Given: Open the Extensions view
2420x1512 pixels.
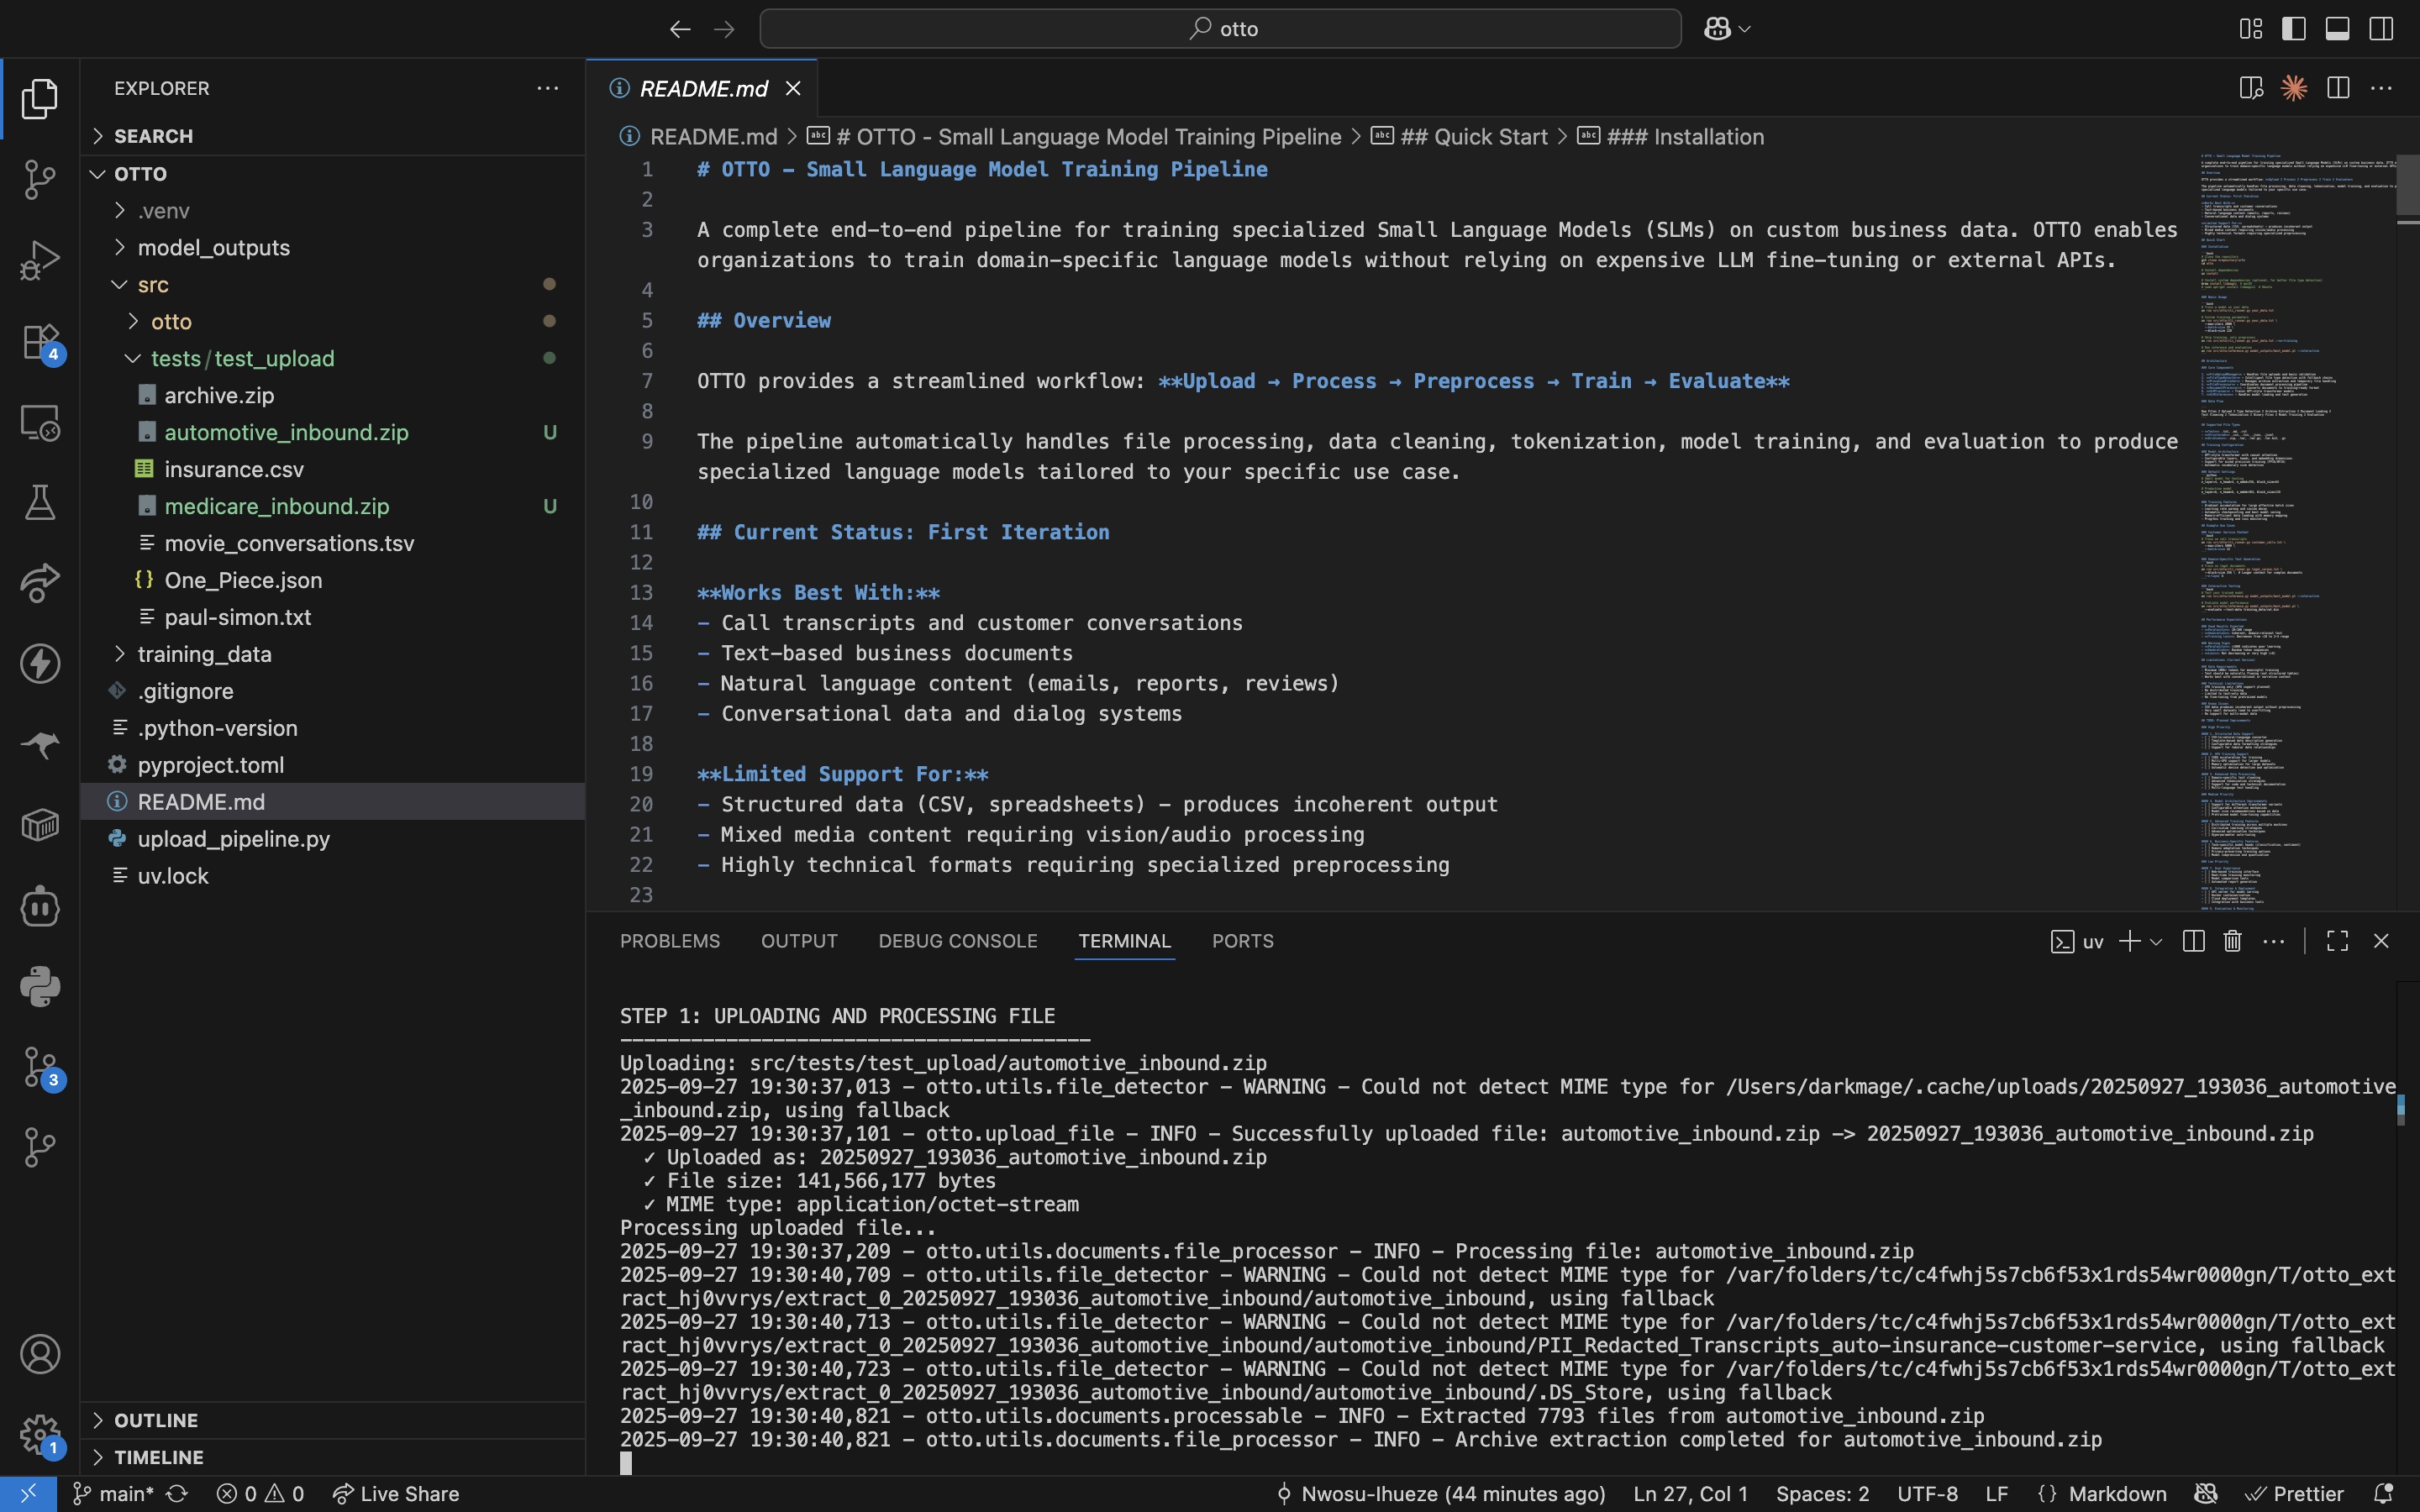Looking at the screenshot, I should (x=40, y=341).
